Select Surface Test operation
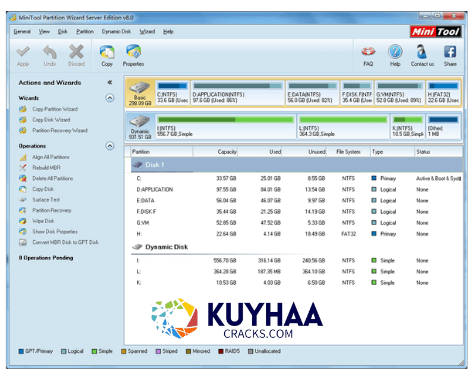The image size is (476, 378). point(46,200)
